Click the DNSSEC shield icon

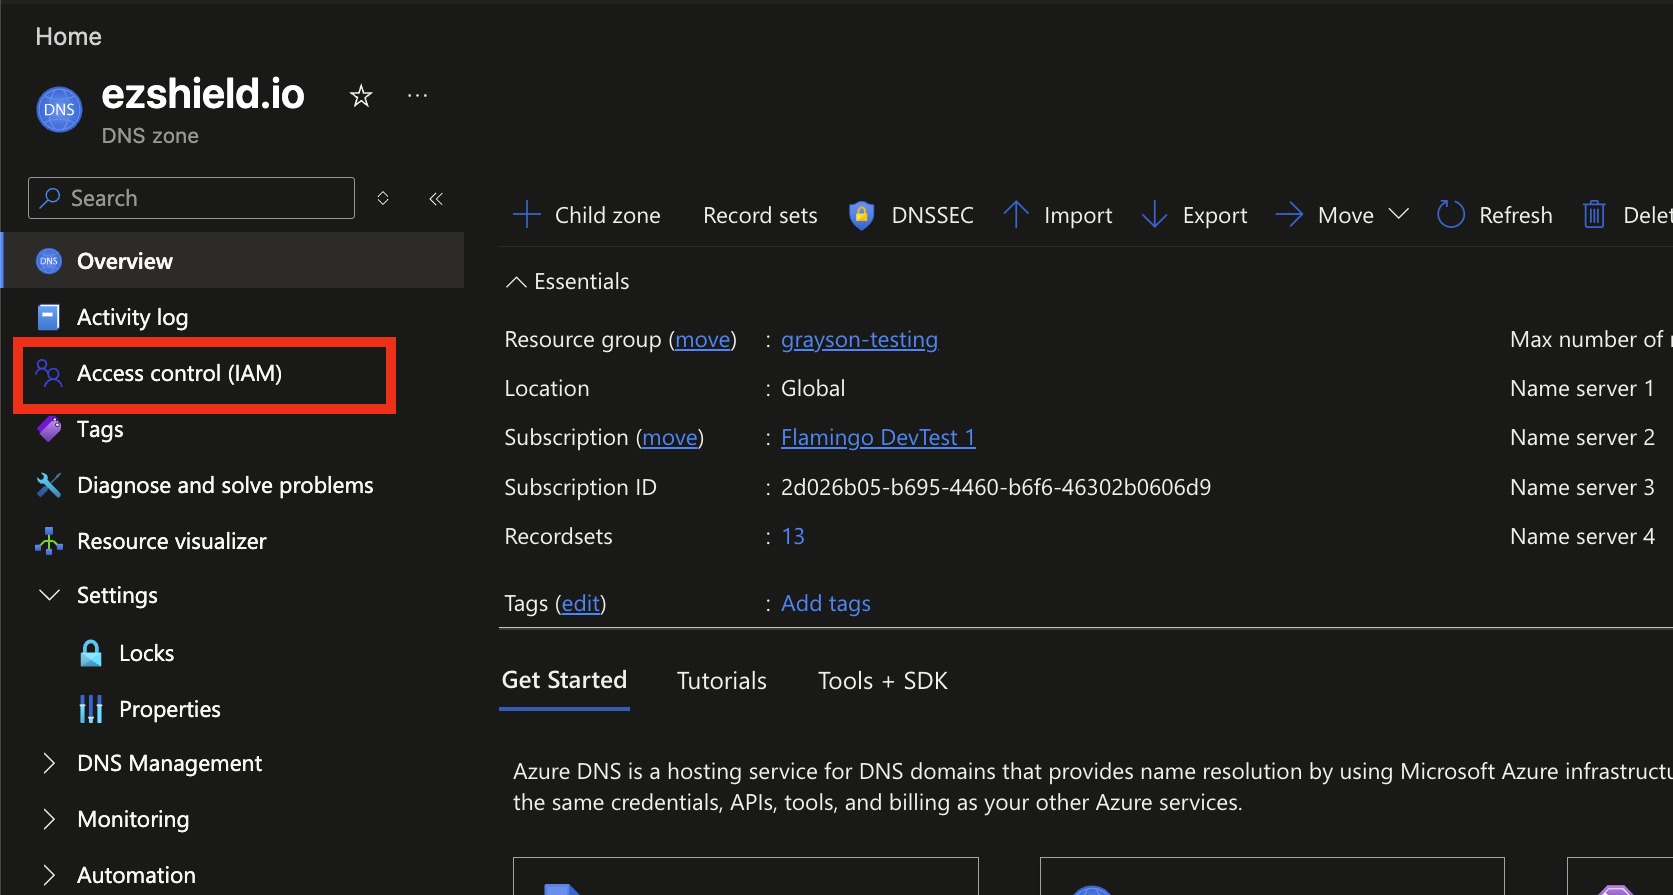click(x=861, y=215)
